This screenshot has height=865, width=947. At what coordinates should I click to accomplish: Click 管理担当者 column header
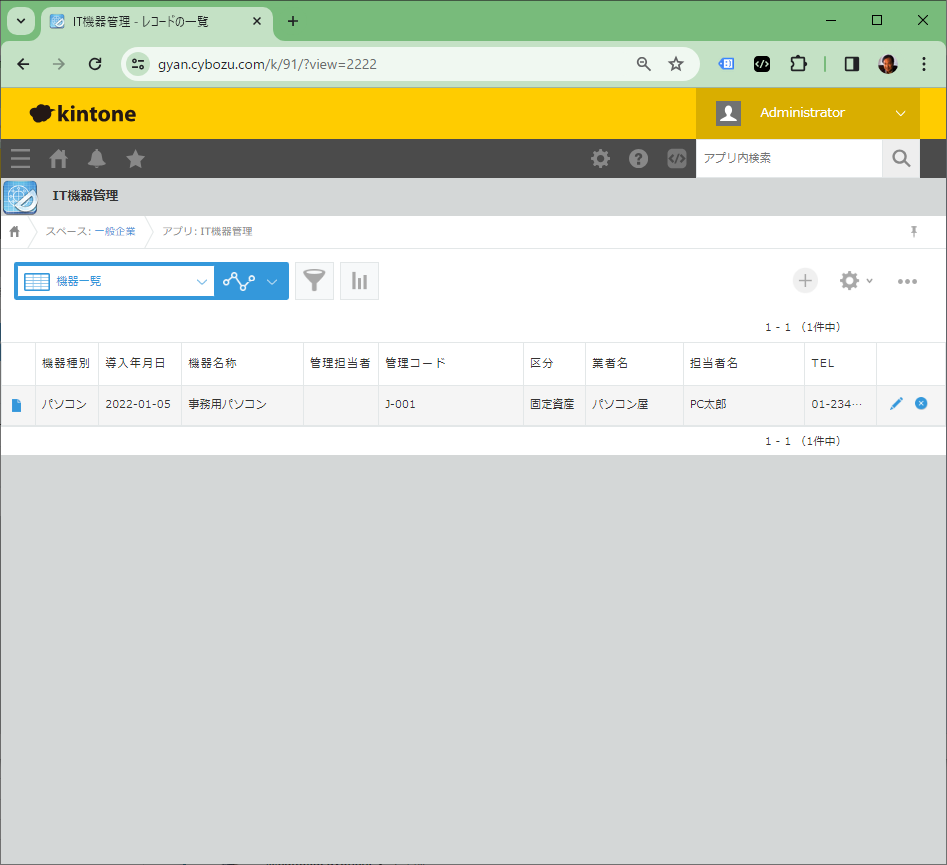[340, 363]
